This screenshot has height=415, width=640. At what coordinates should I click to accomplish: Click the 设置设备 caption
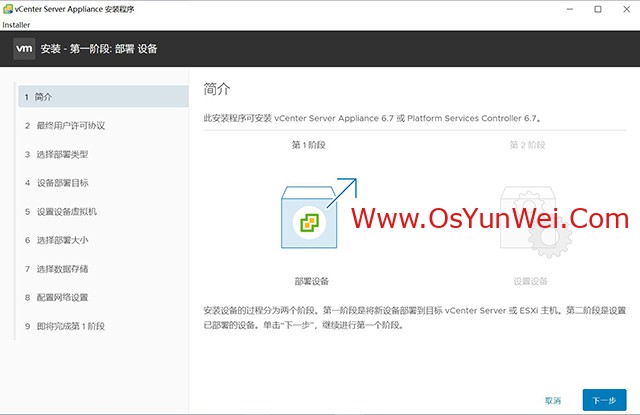point(530,281)
